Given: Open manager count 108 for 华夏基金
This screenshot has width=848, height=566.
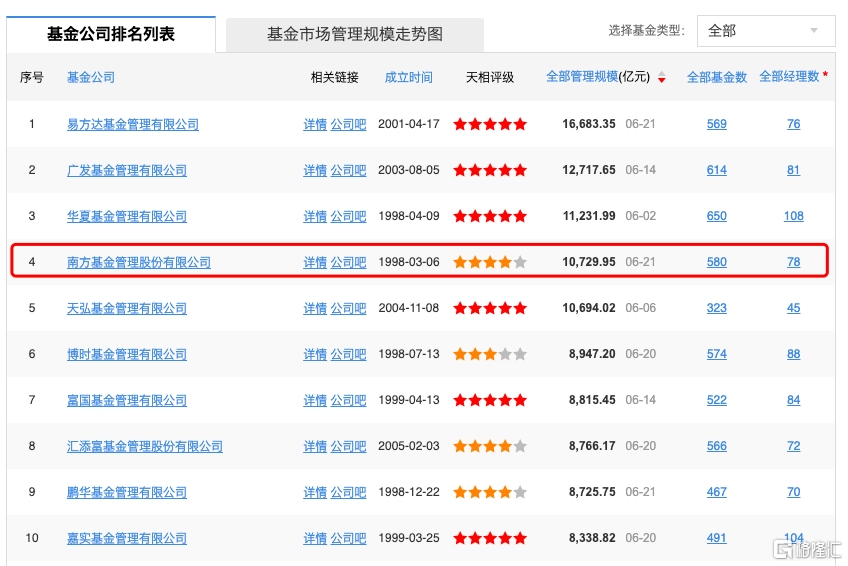Looking at the screenshot, I should point(794,216).
